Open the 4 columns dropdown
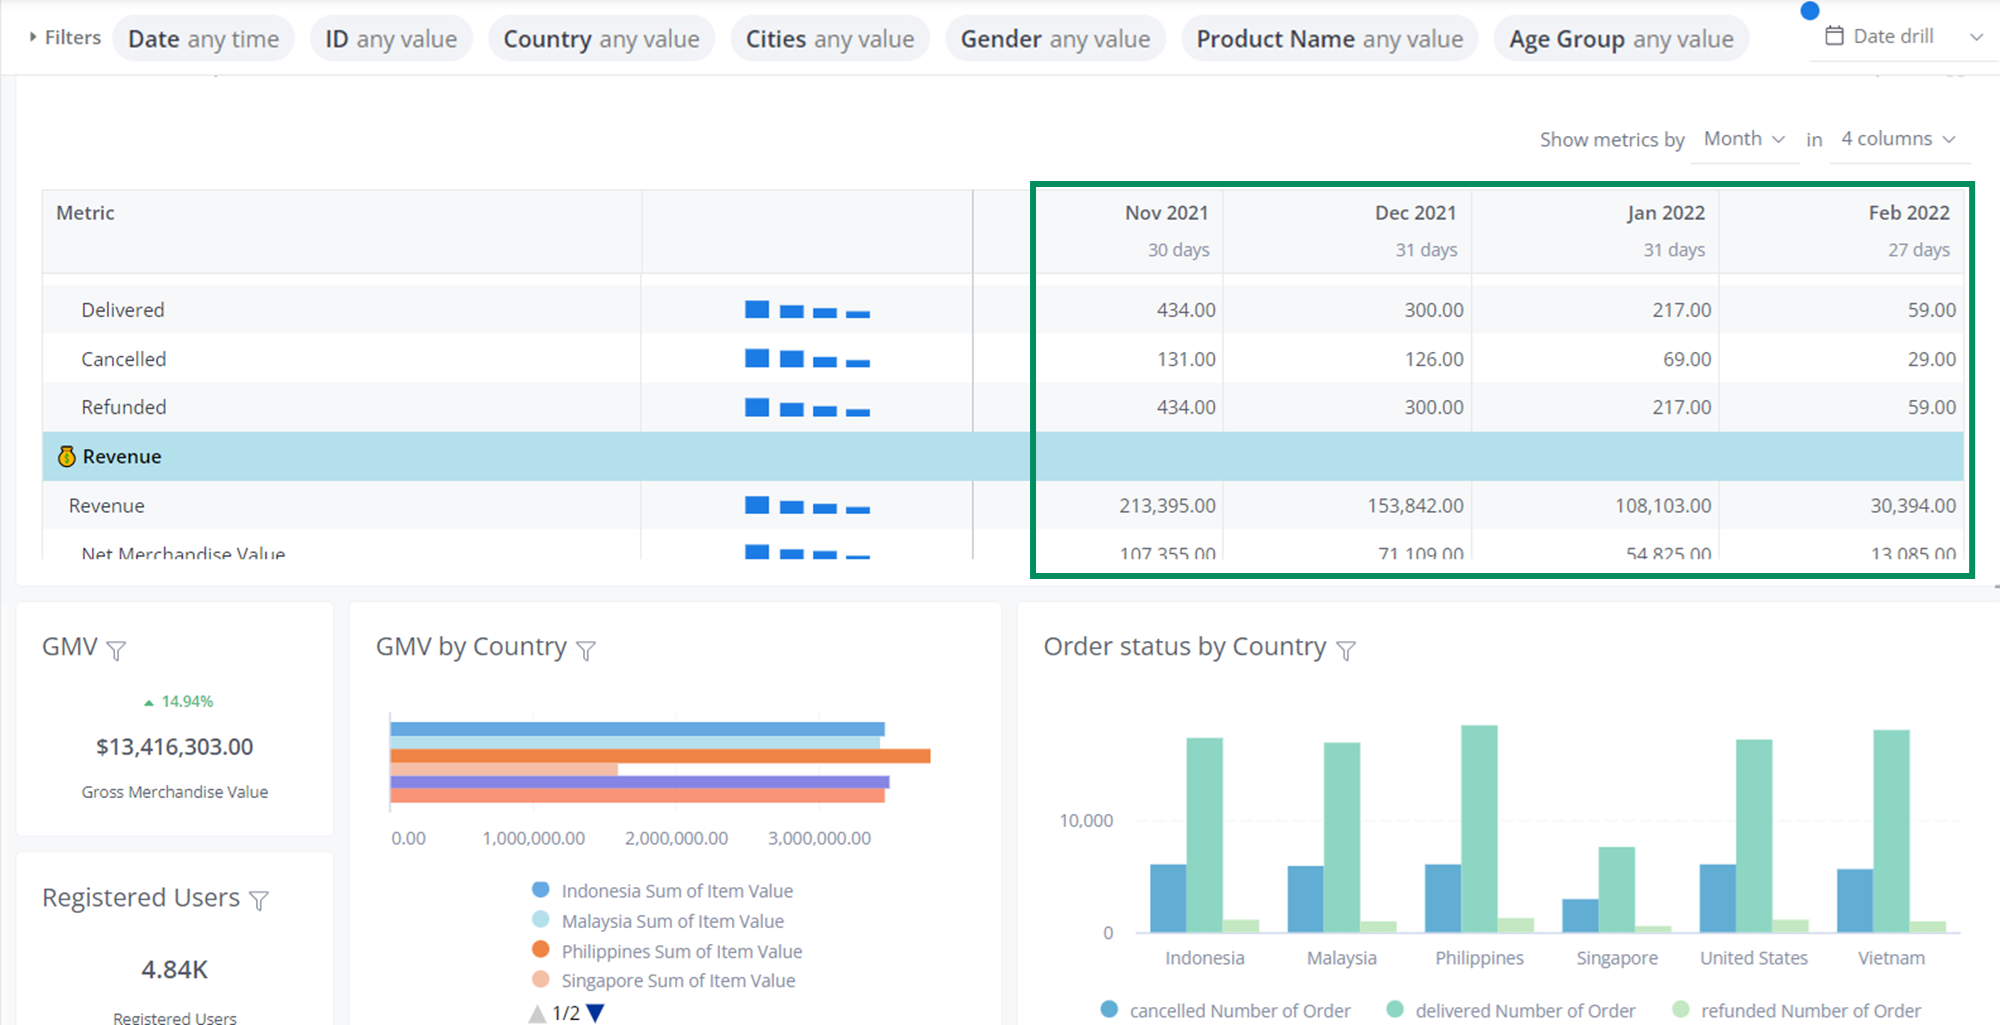This screenshot has height=1025, width=2000. [x=1897, y=139]
